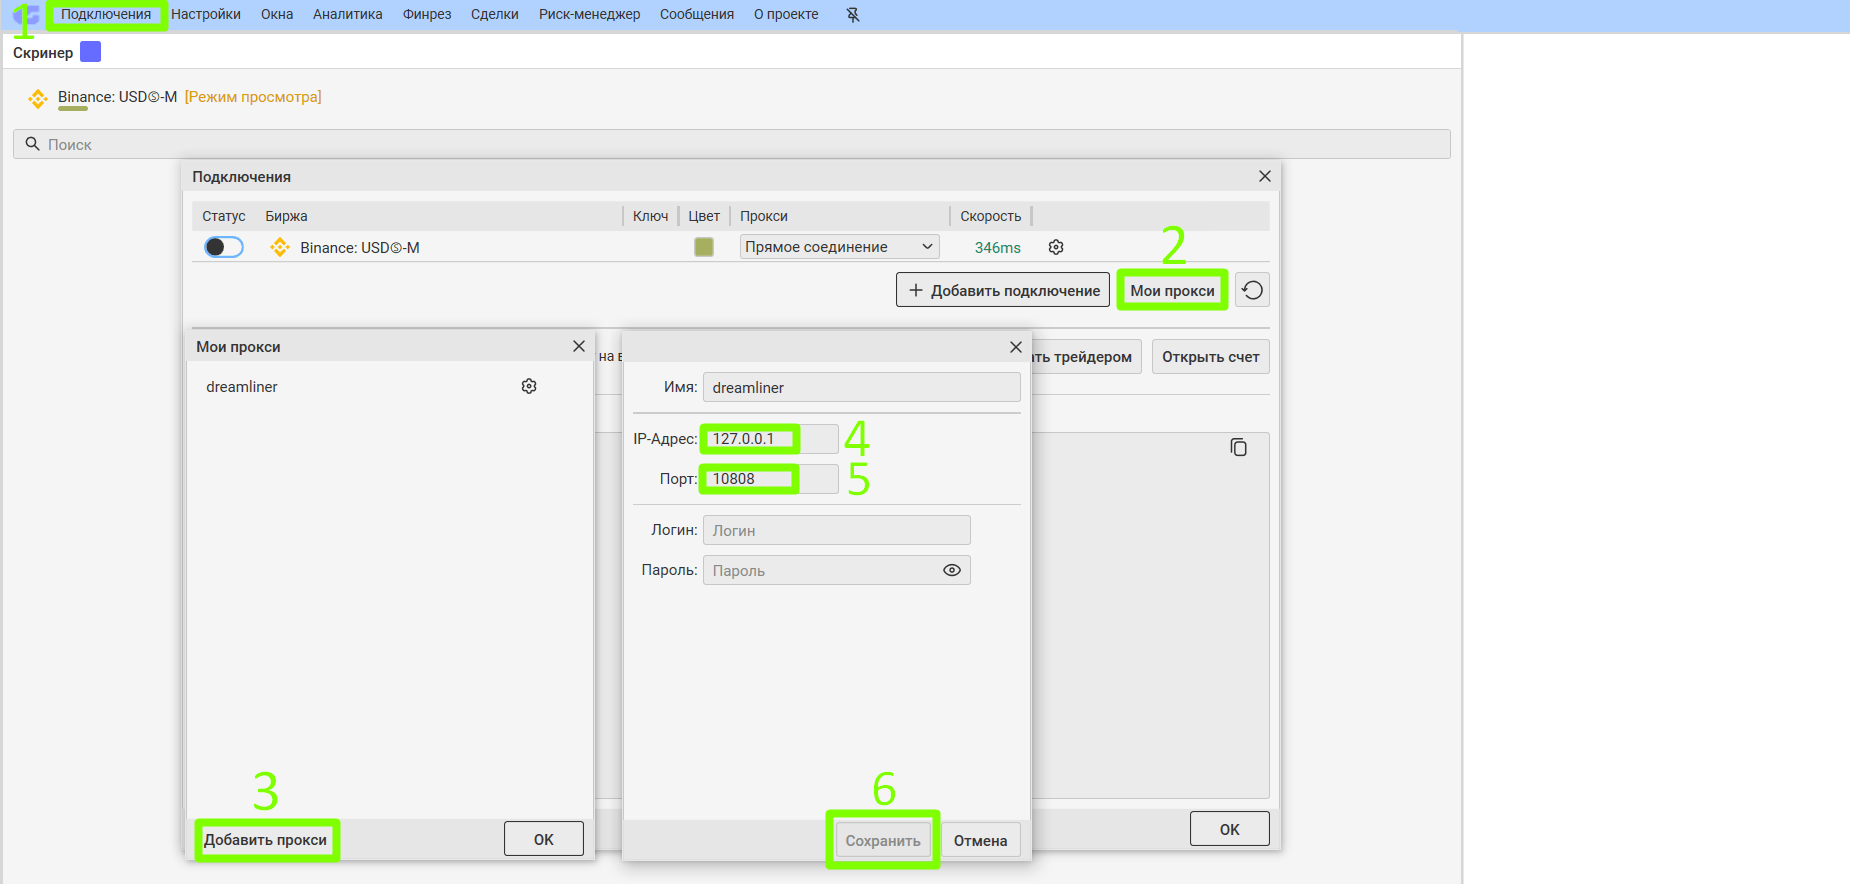The image size is (1850, 884).
Task: Click the IP-Адрес input field
Action: (768, 439)
